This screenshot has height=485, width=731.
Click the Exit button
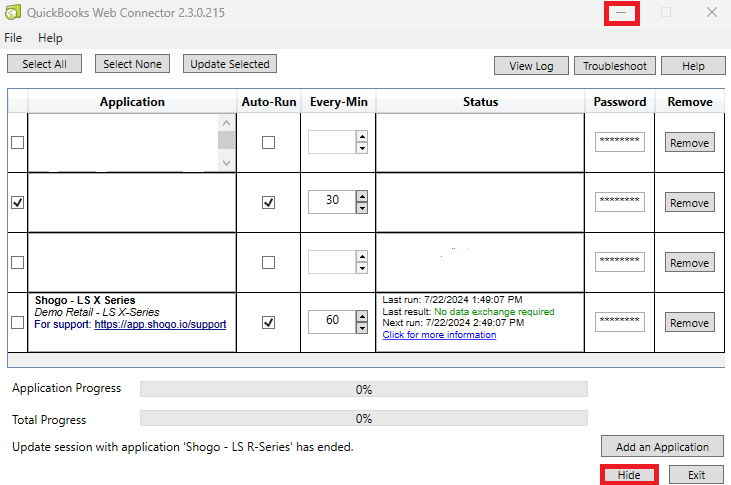pos(697,475)
